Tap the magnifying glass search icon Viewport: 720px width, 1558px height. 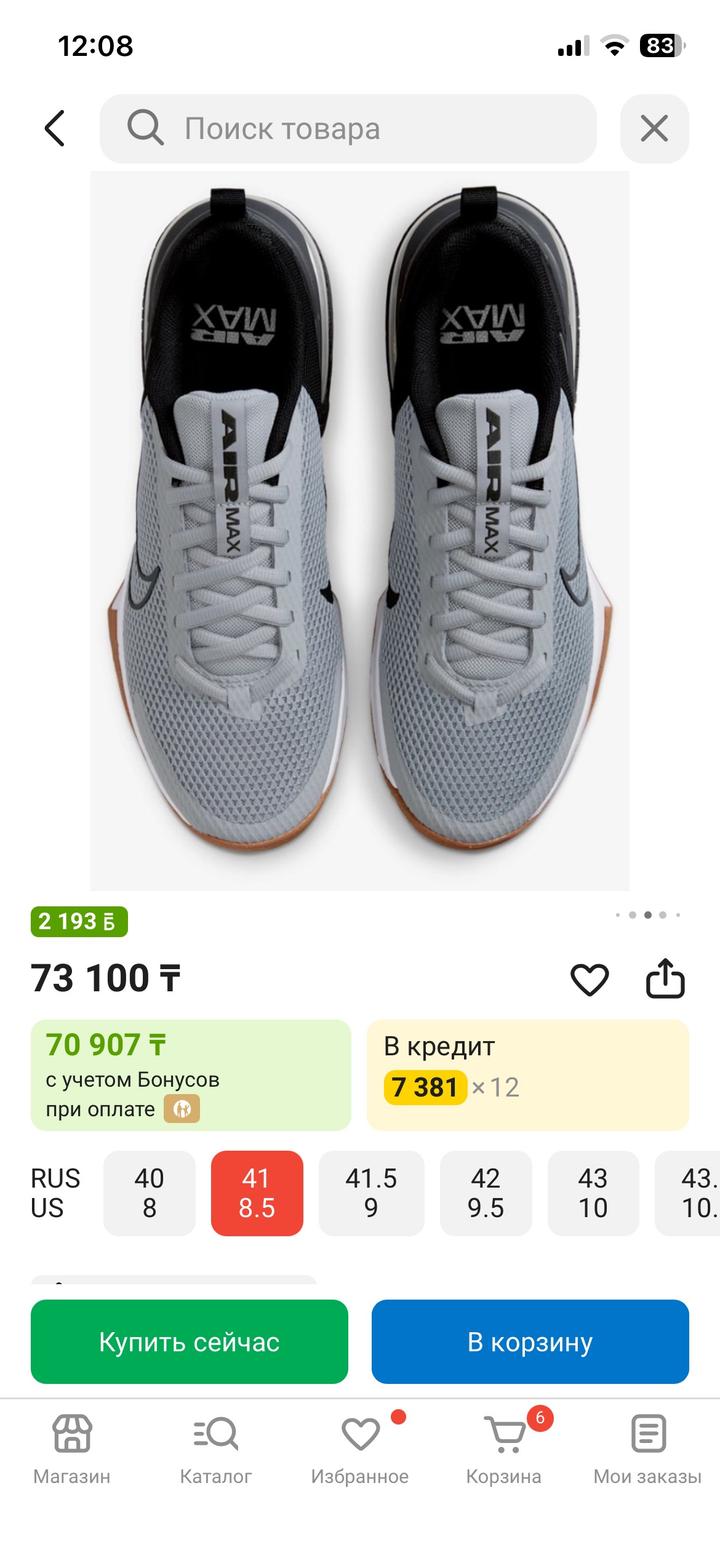pyautogui.click(x=145, y=128)
